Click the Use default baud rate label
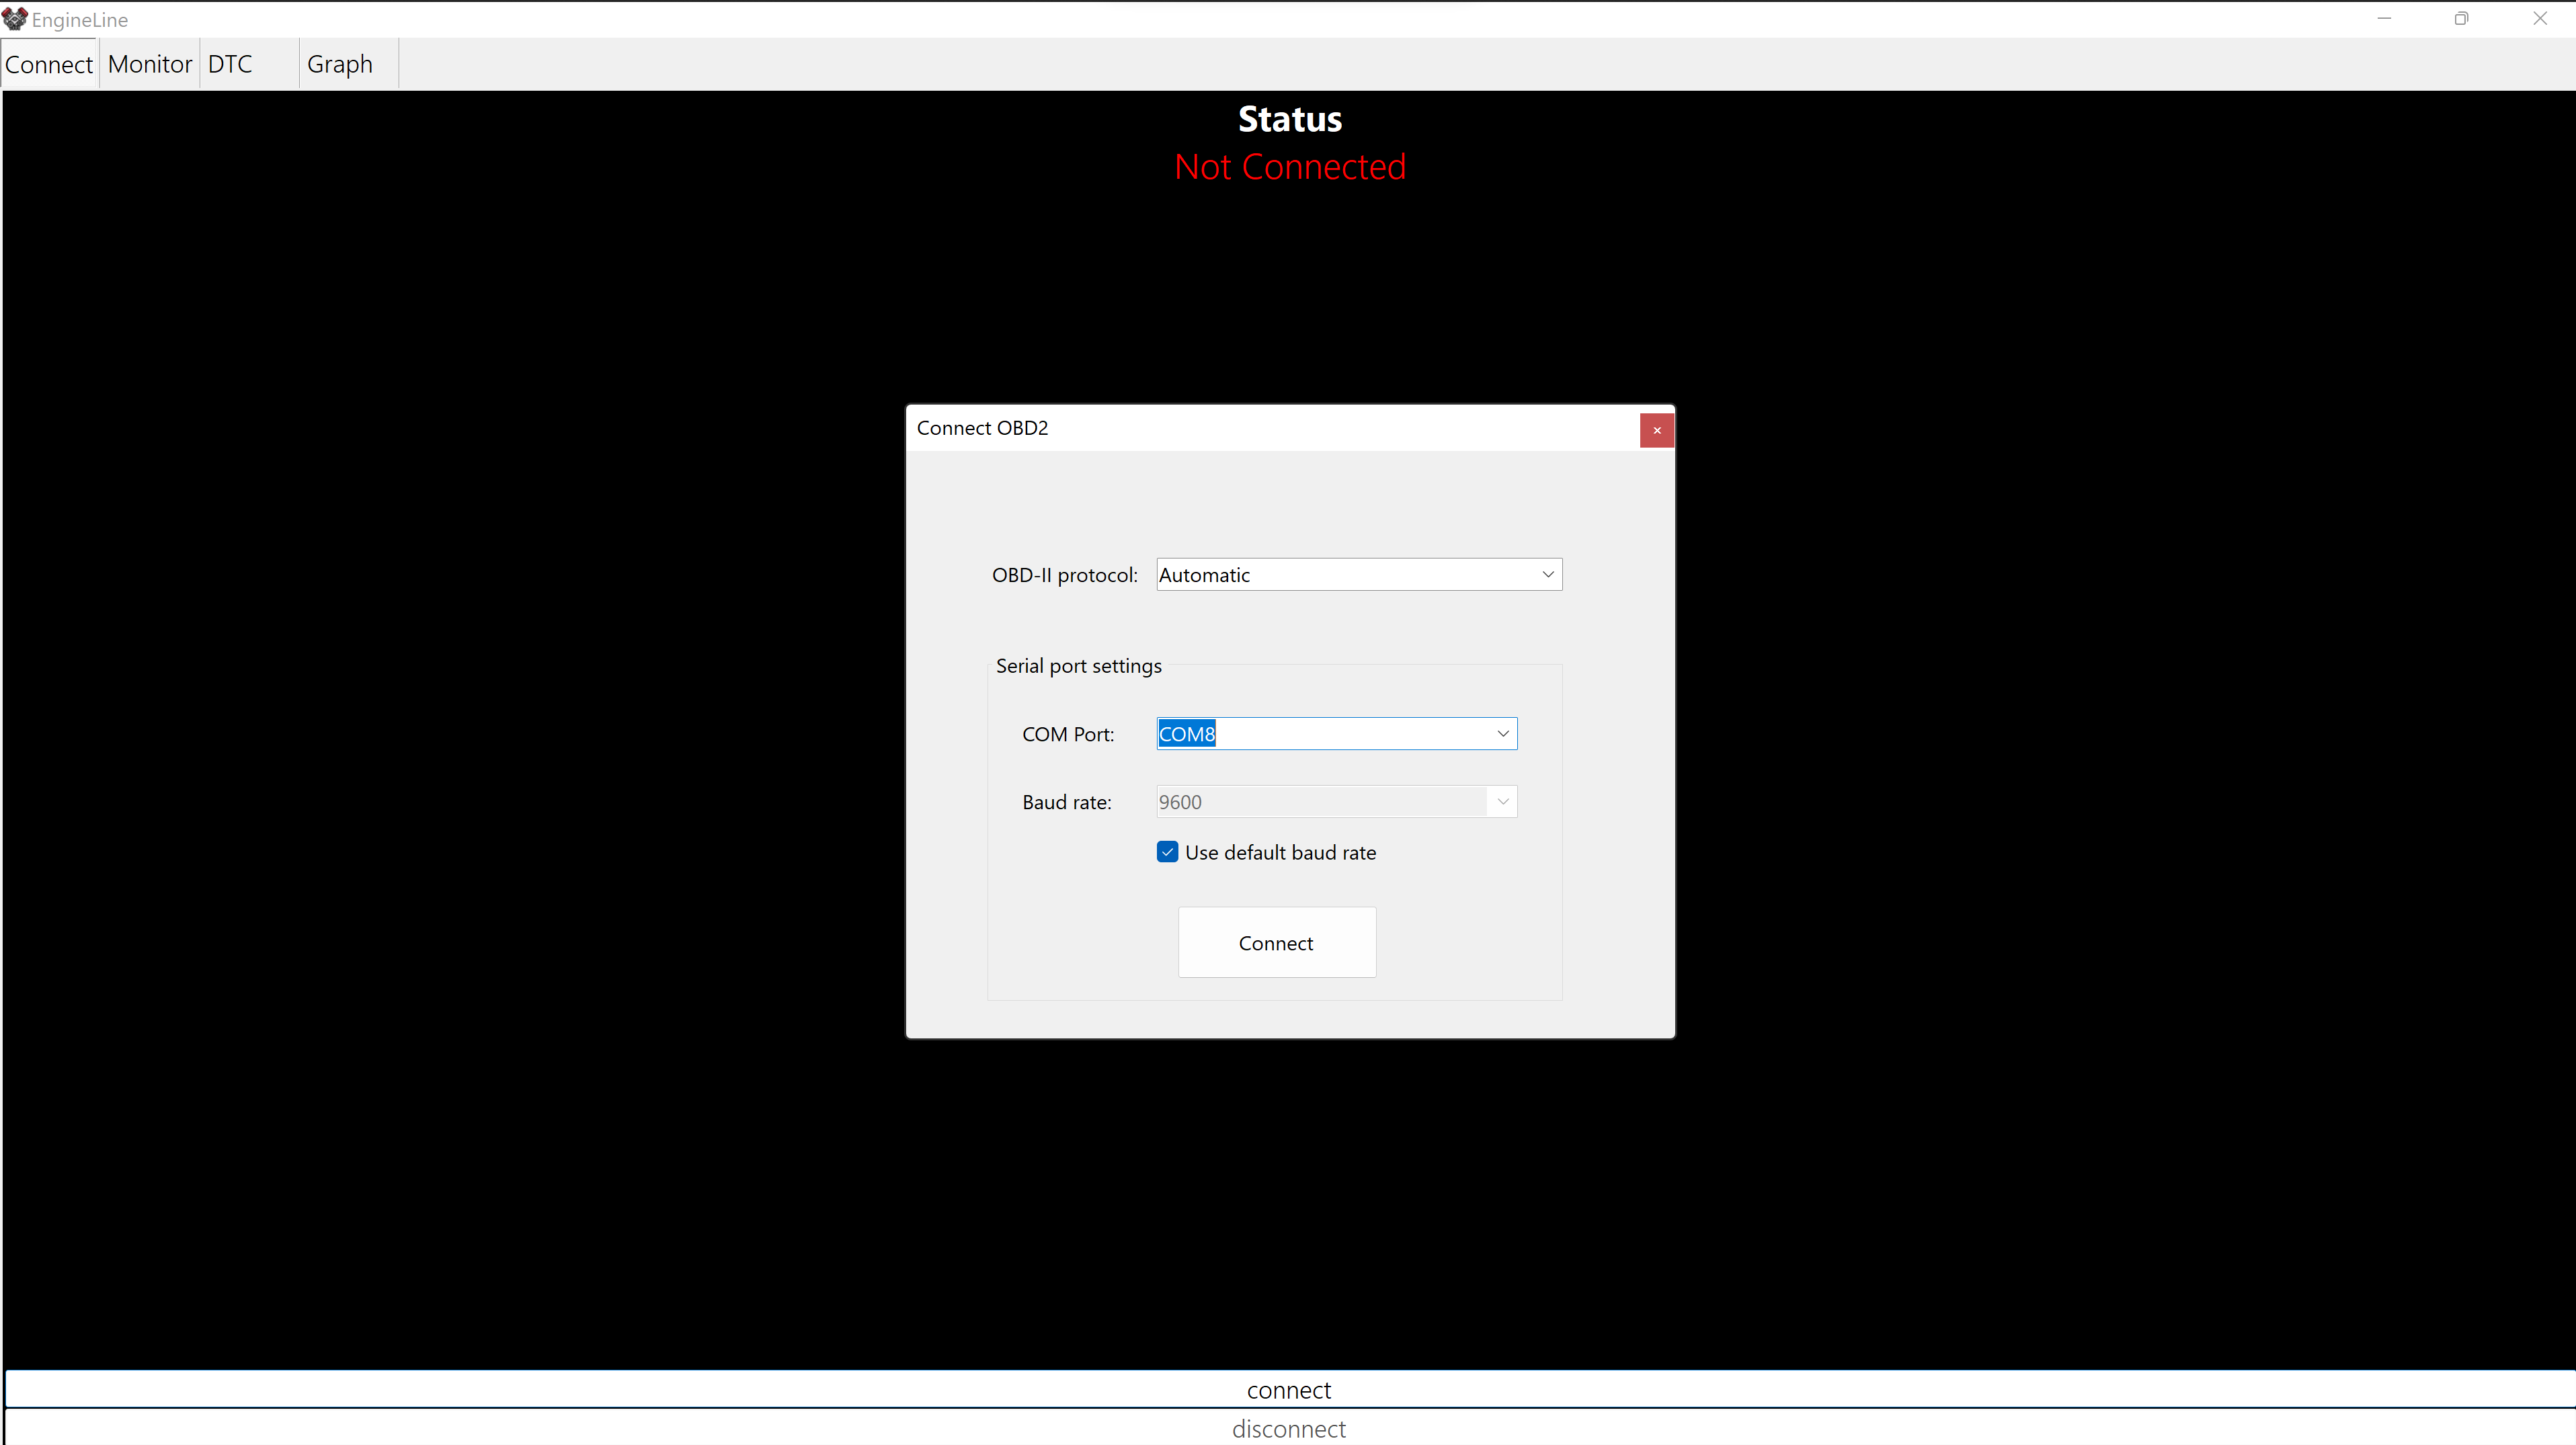2576x1445 pixels. (1280, 853)
